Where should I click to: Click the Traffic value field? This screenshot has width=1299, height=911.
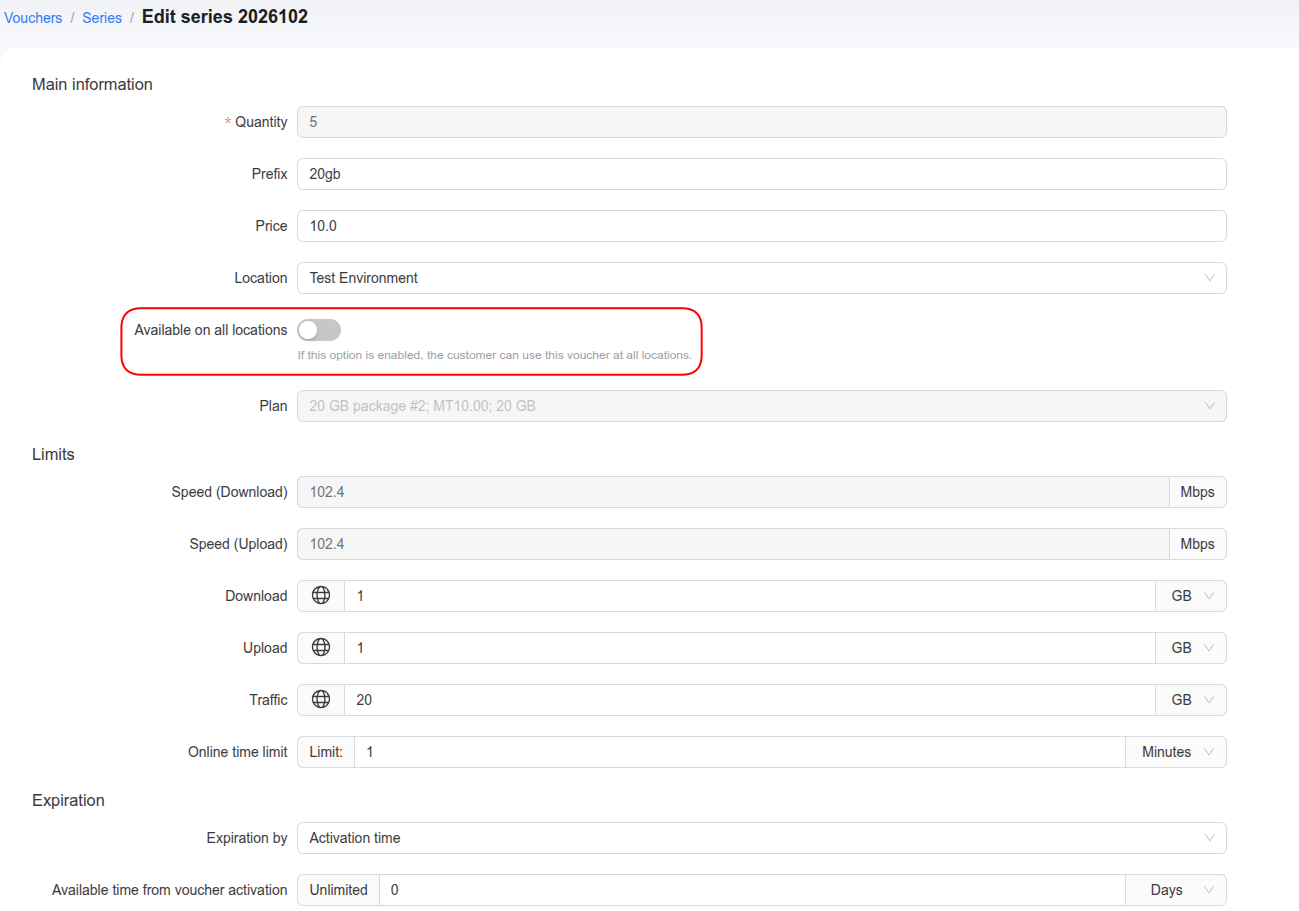click(750, 700)
